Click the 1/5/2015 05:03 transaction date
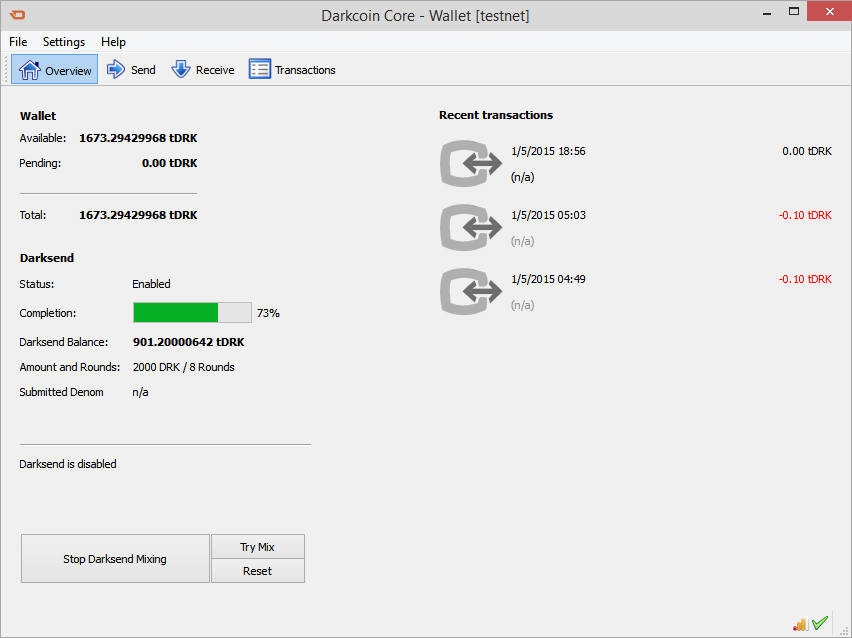The image size is (852, 638). tap(548, 215)
